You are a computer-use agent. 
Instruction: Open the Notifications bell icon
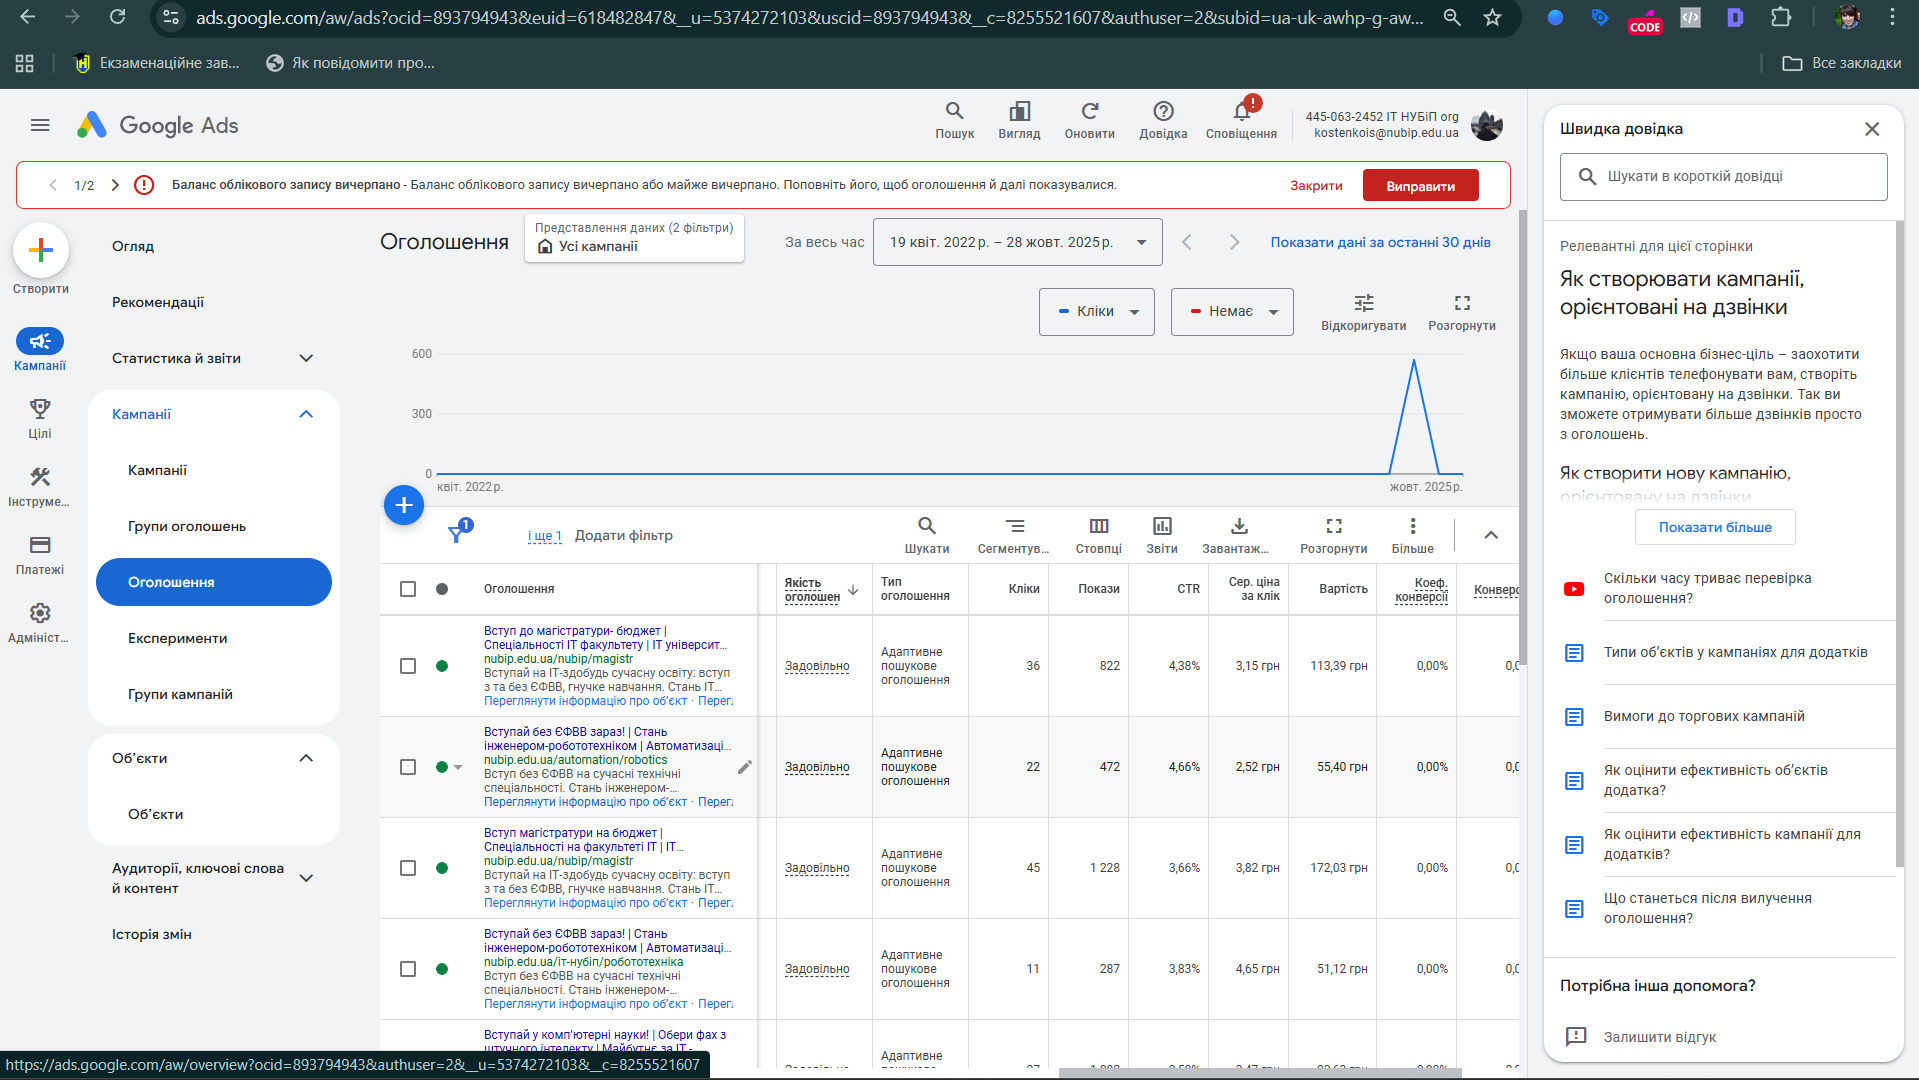point(1241,112)
